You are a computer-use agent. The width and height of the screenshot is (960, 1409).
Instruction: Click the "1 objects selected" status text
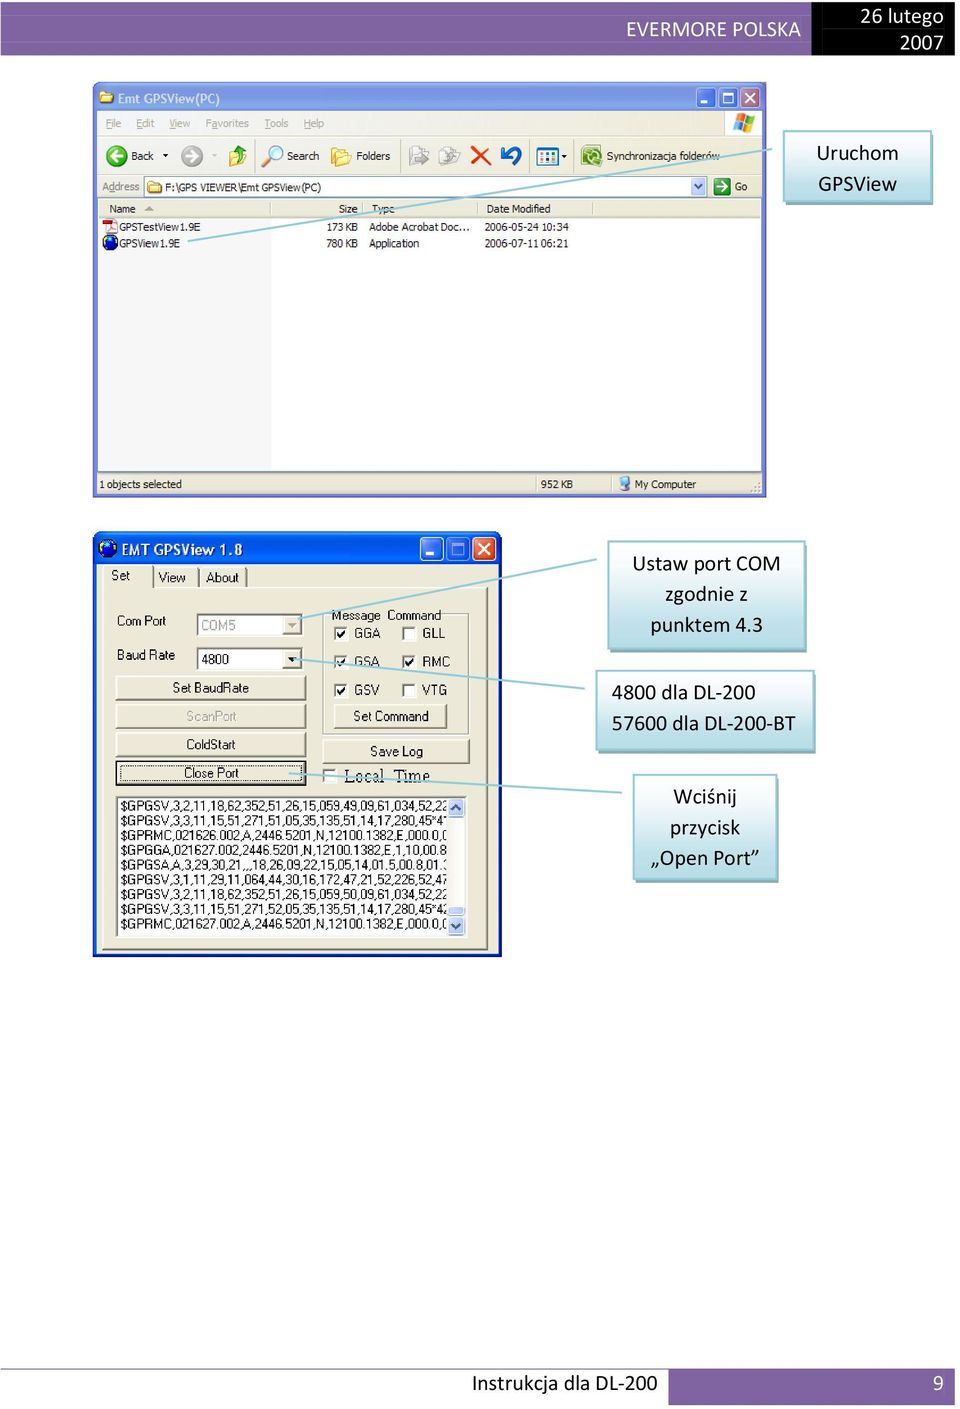coord(140,484)
